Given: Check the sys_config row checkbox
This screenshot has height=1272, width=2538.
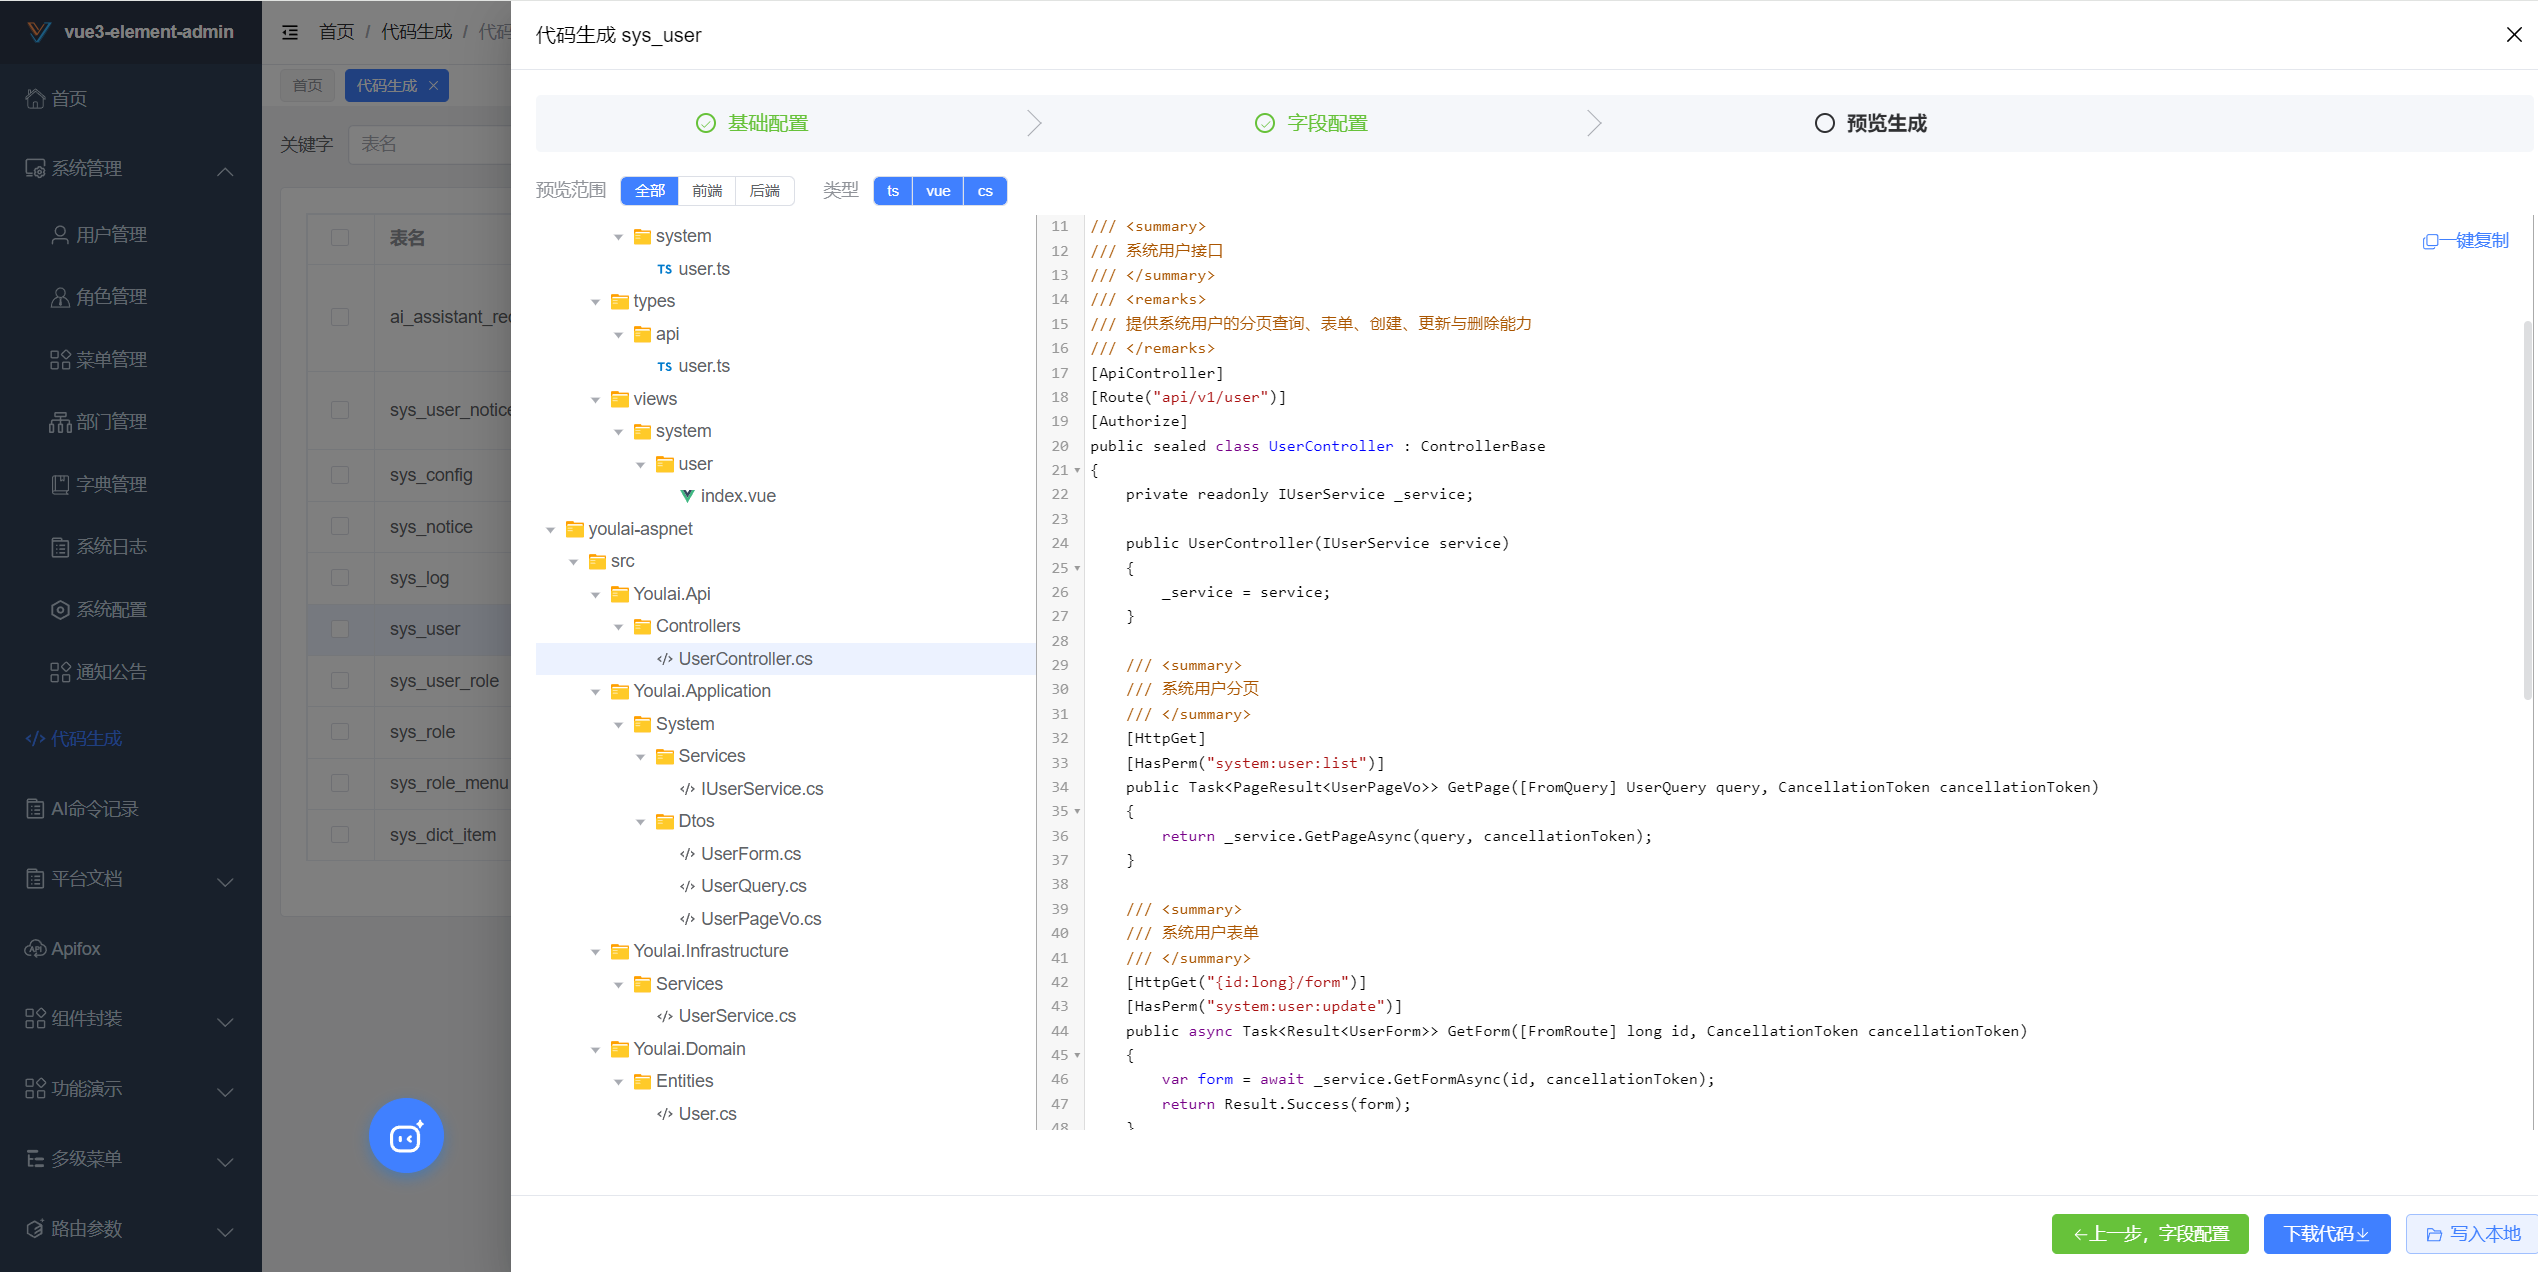Looking at the screenshot, I should pos(340,475).
